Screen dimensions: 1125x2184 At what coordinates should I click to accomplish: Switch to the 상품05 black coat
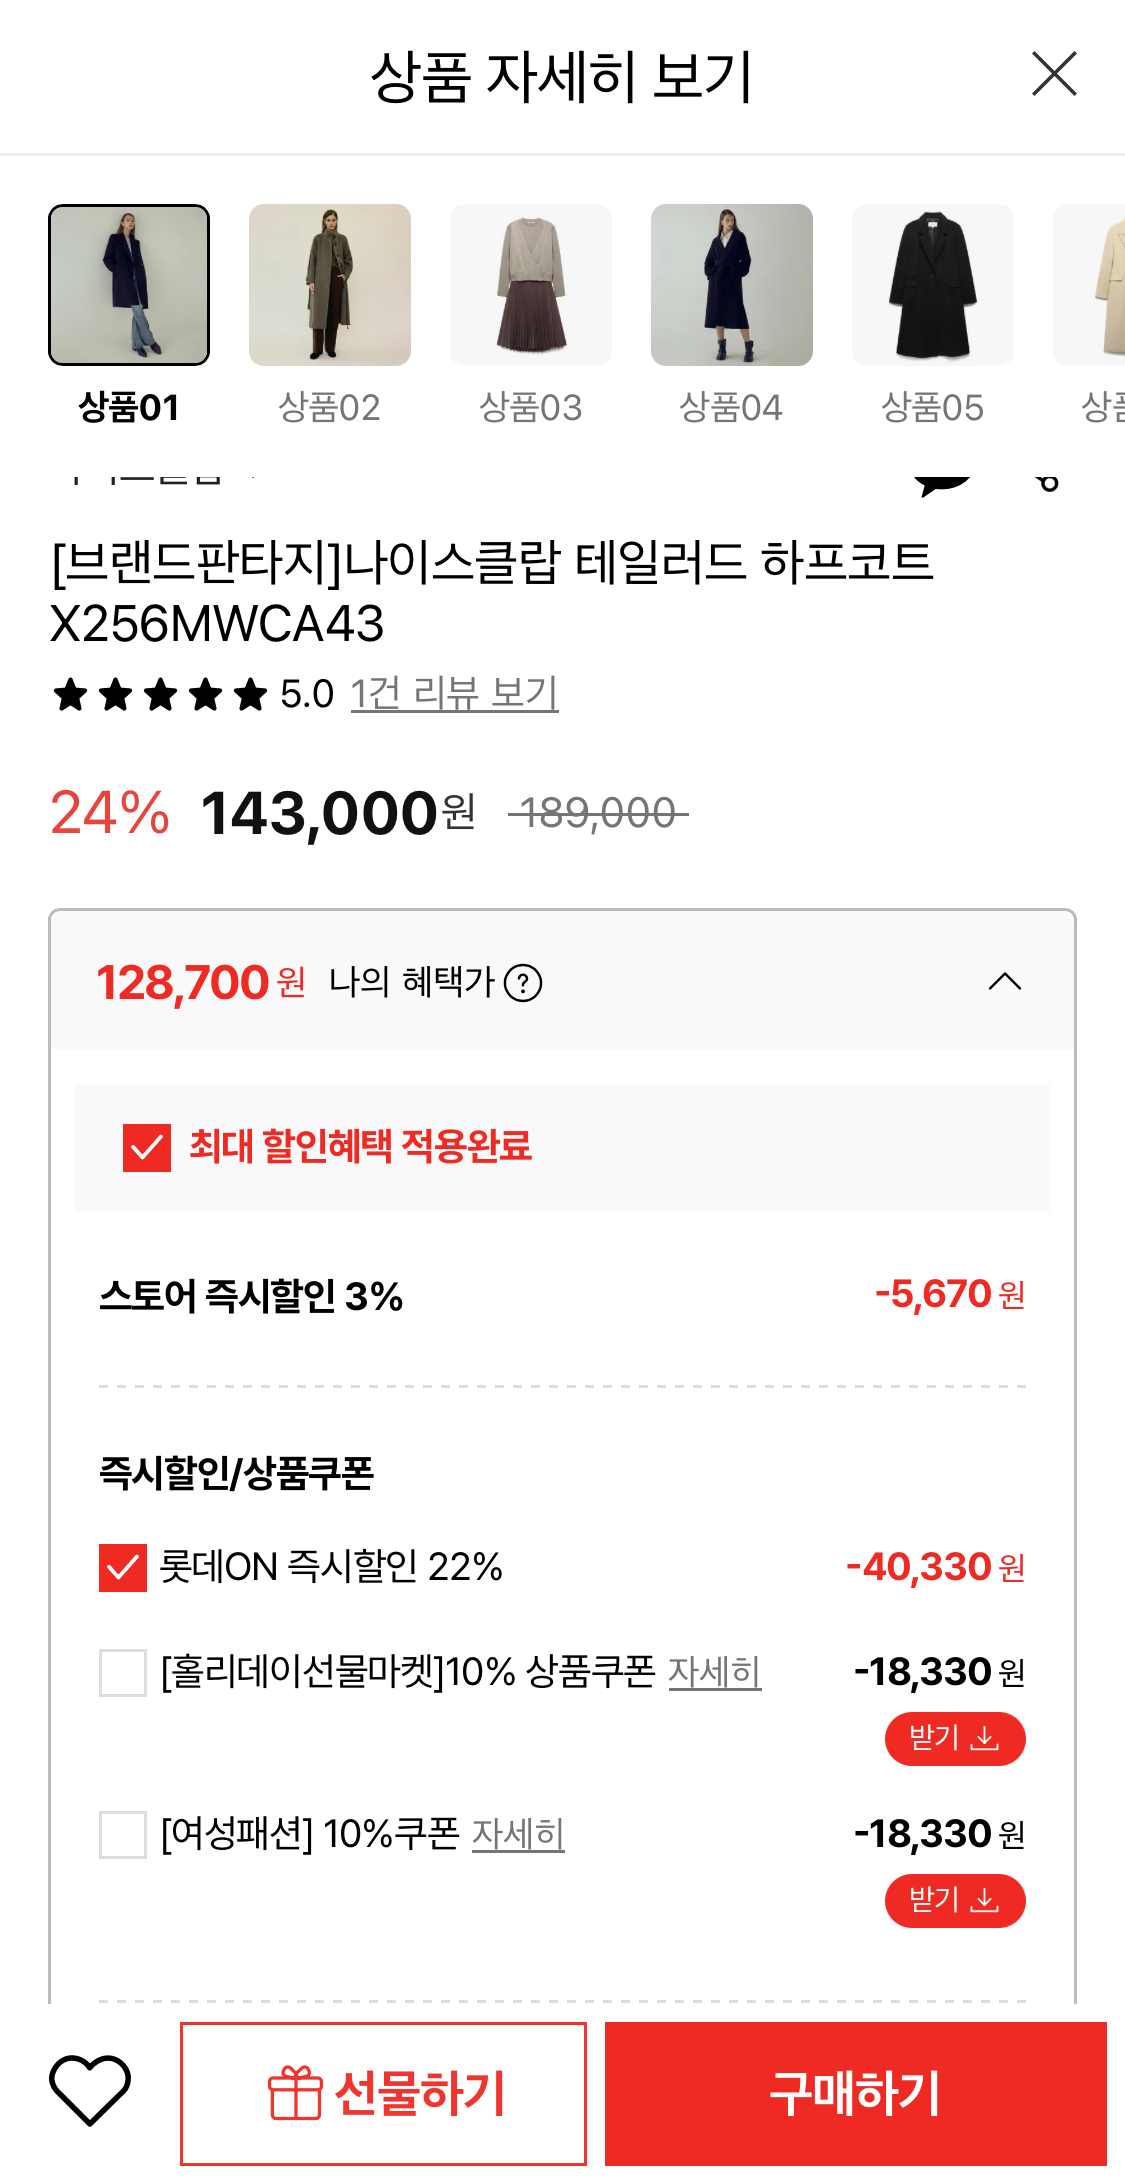(x=932, y=286)
